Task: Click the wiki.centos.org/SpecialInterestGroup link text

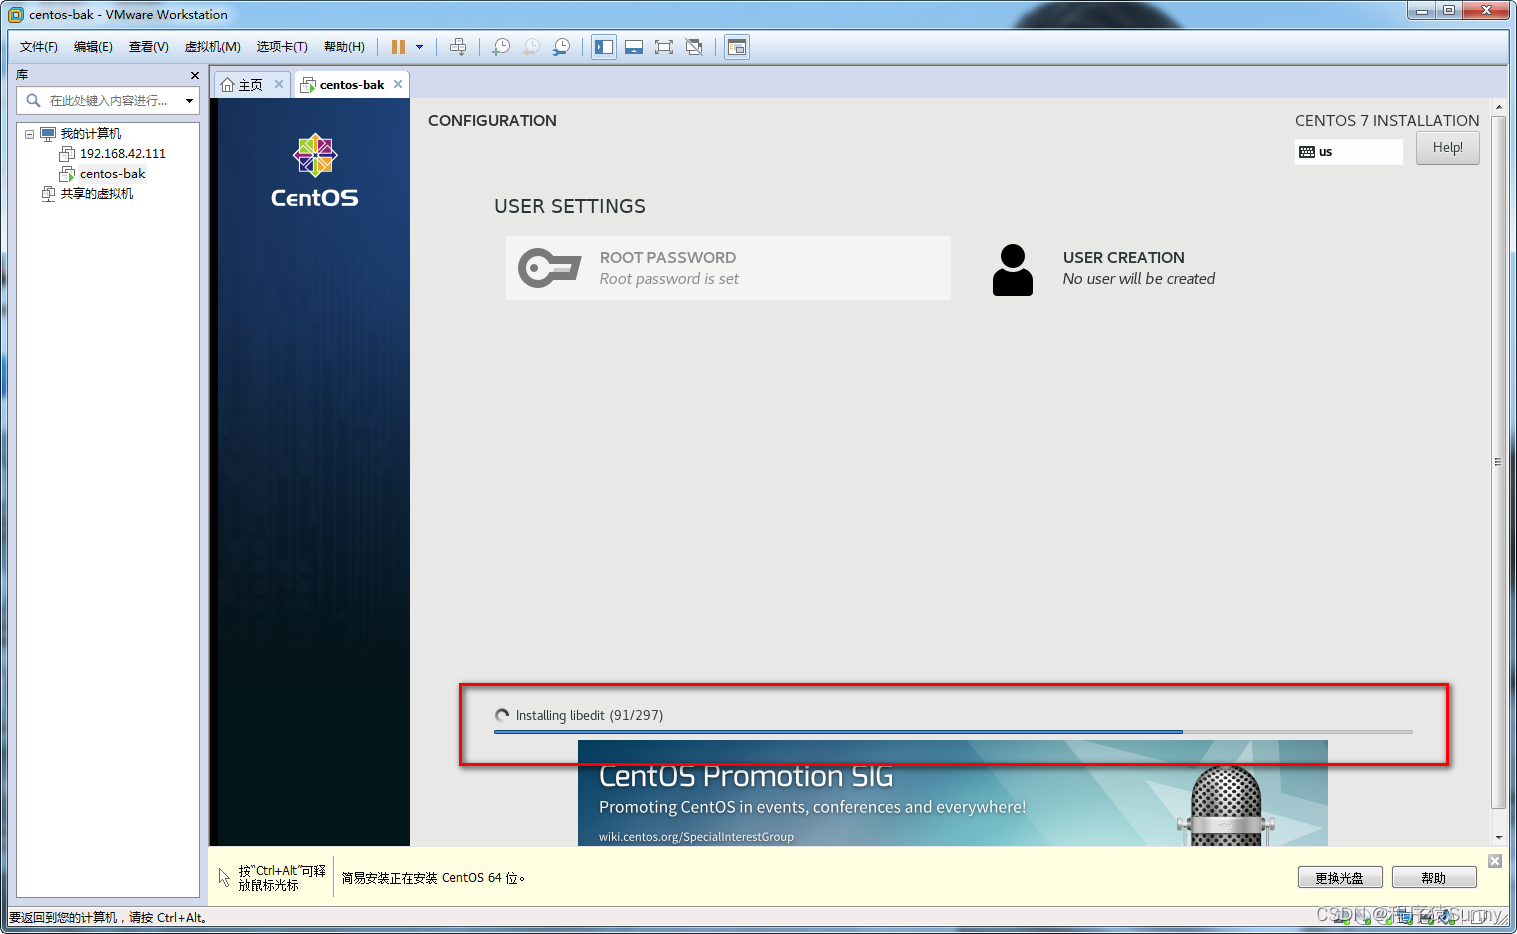Action: click(x=696, y=837)
